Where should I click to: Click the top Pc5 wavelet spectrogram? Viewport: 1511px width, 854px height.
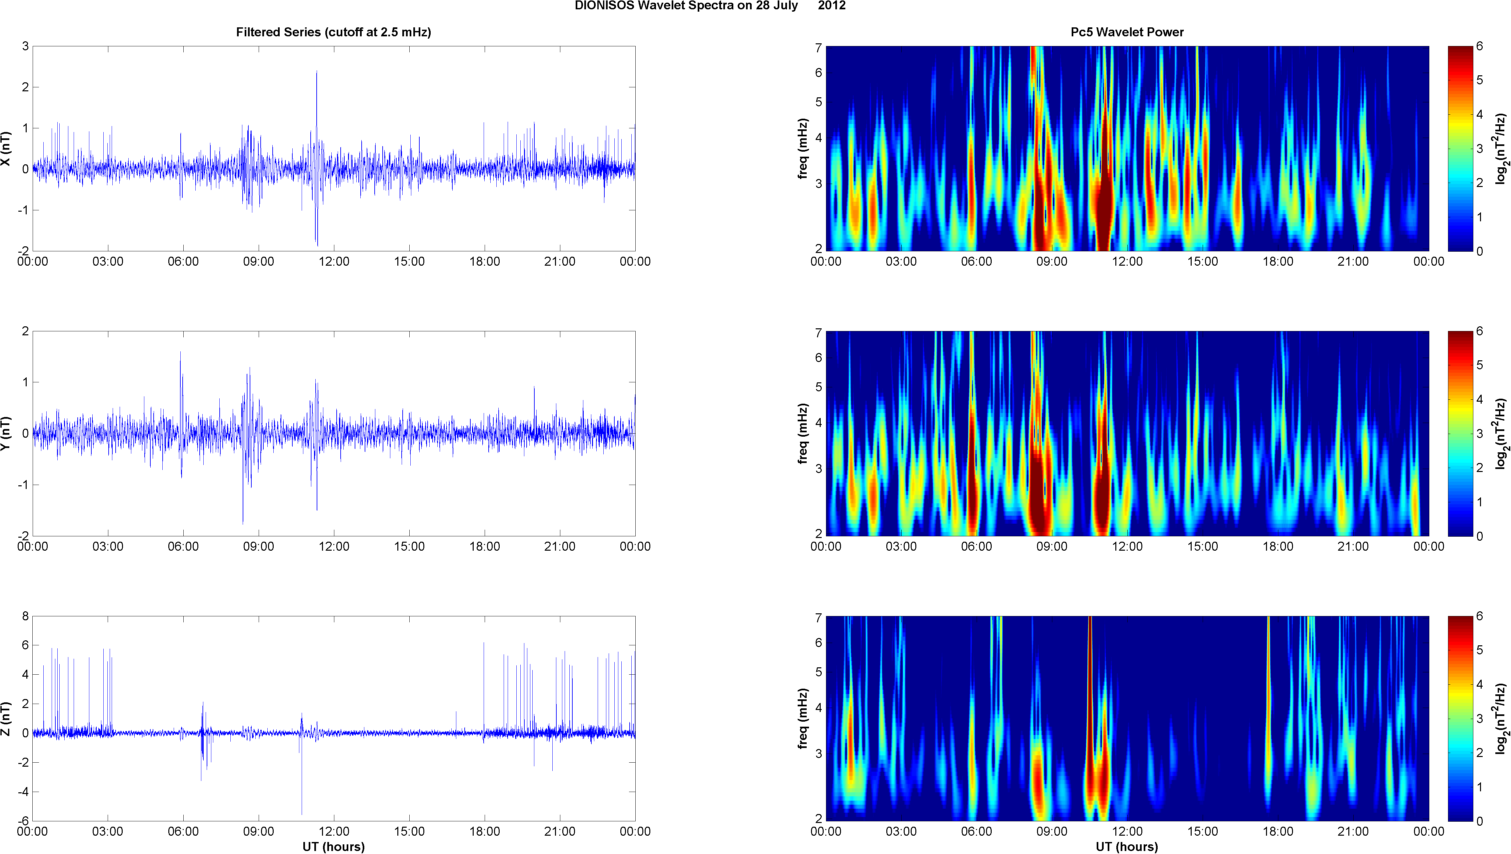pyautogui.click(x=1127, y=148)
